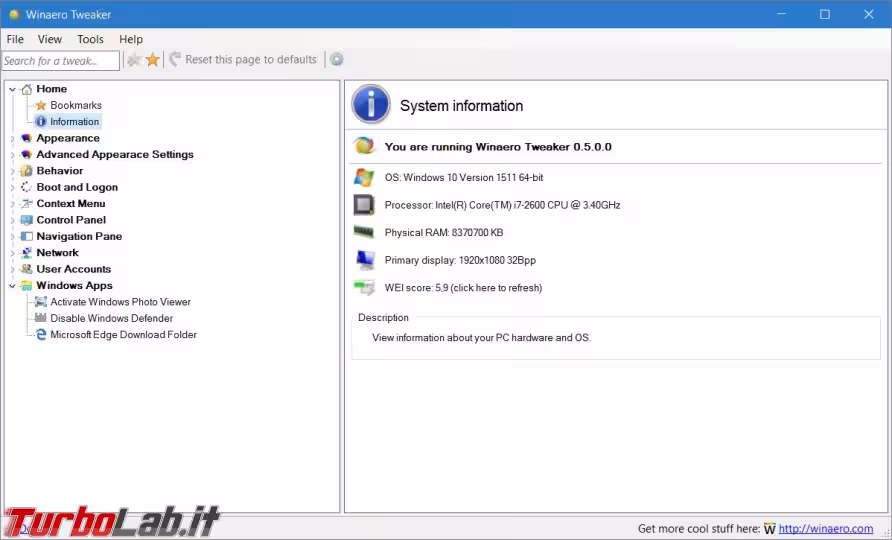Open the Help menu
The width and height of the screenshot is (892, 540).
tap(131, 39)
